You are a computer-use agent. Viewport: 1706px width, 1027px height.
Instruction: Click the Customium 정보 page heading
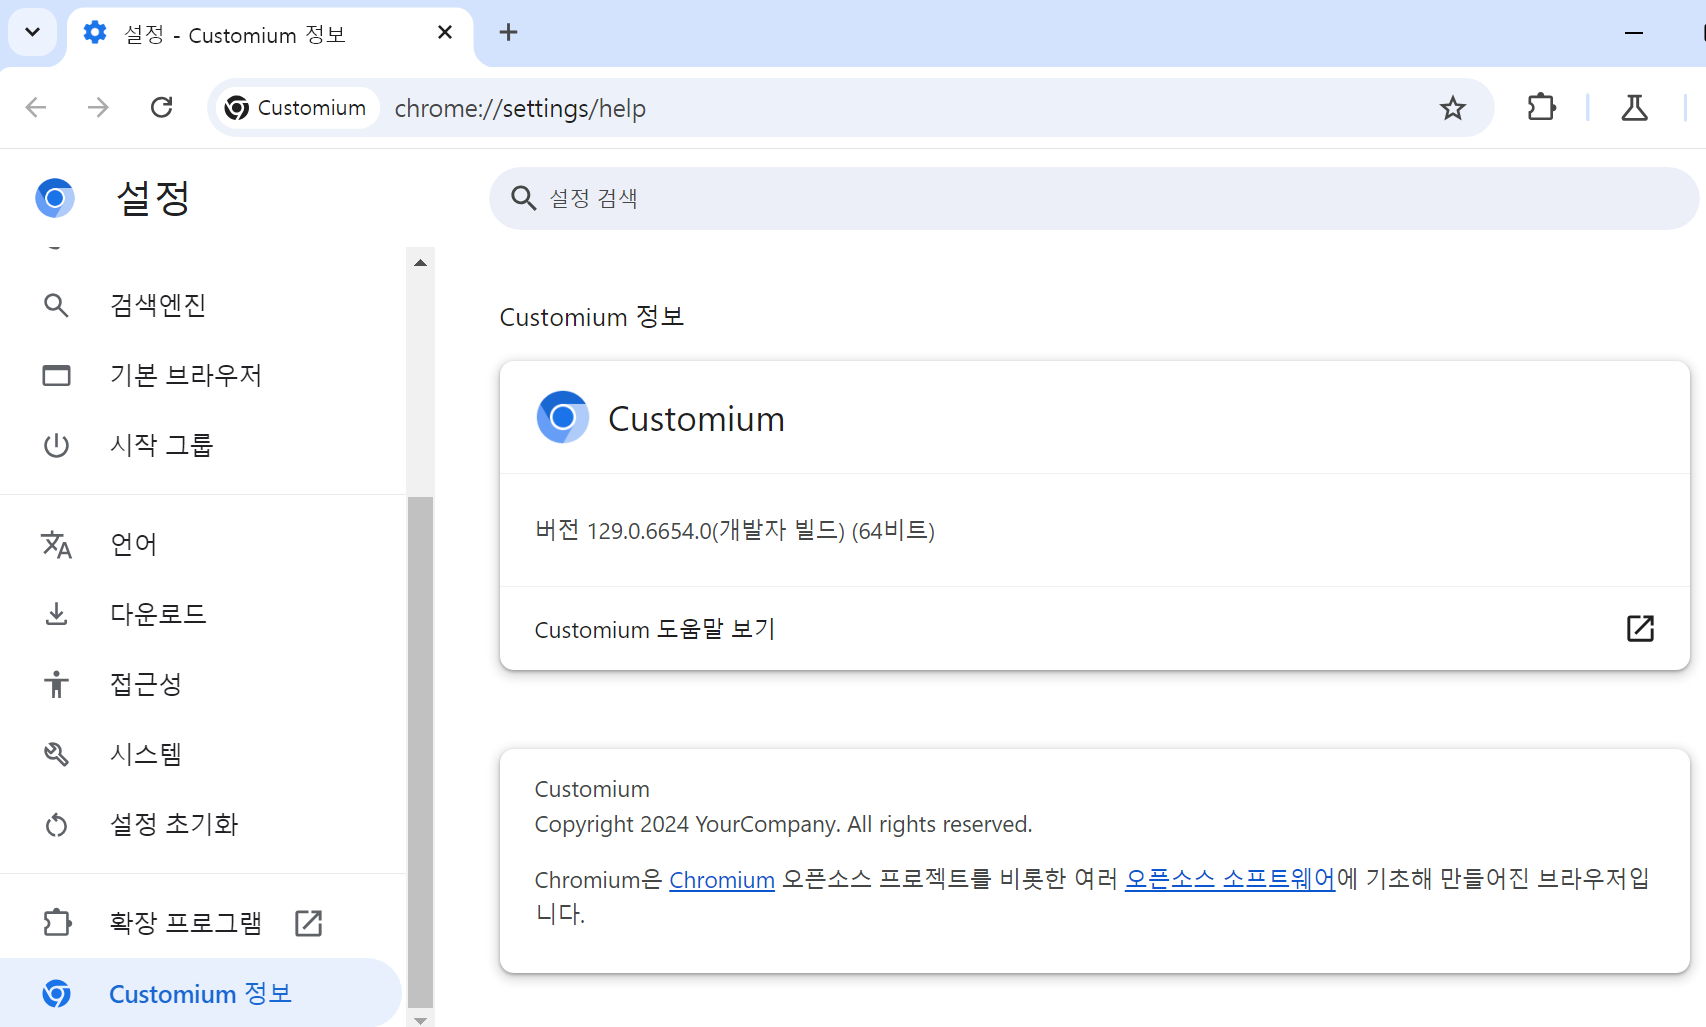click(x=591, y=317)
